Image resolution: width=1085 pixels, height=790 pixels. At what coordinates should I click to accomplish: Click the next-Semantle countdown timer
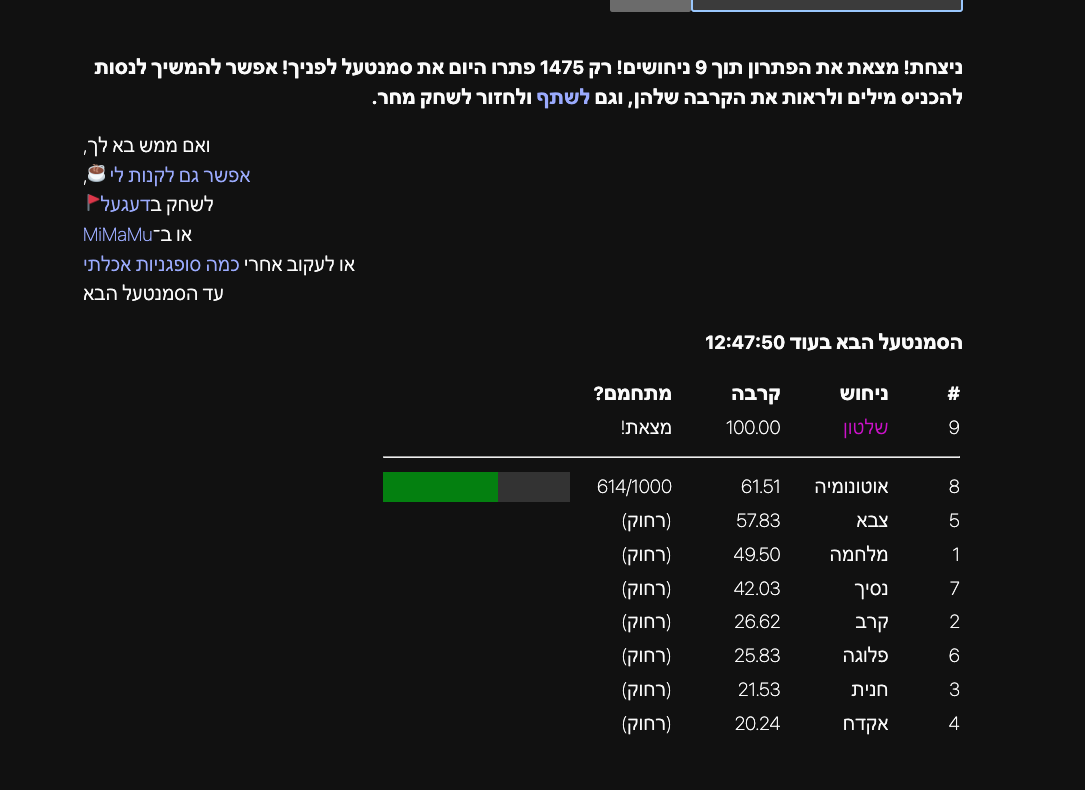pyautogui.click(x=745, y=343)
